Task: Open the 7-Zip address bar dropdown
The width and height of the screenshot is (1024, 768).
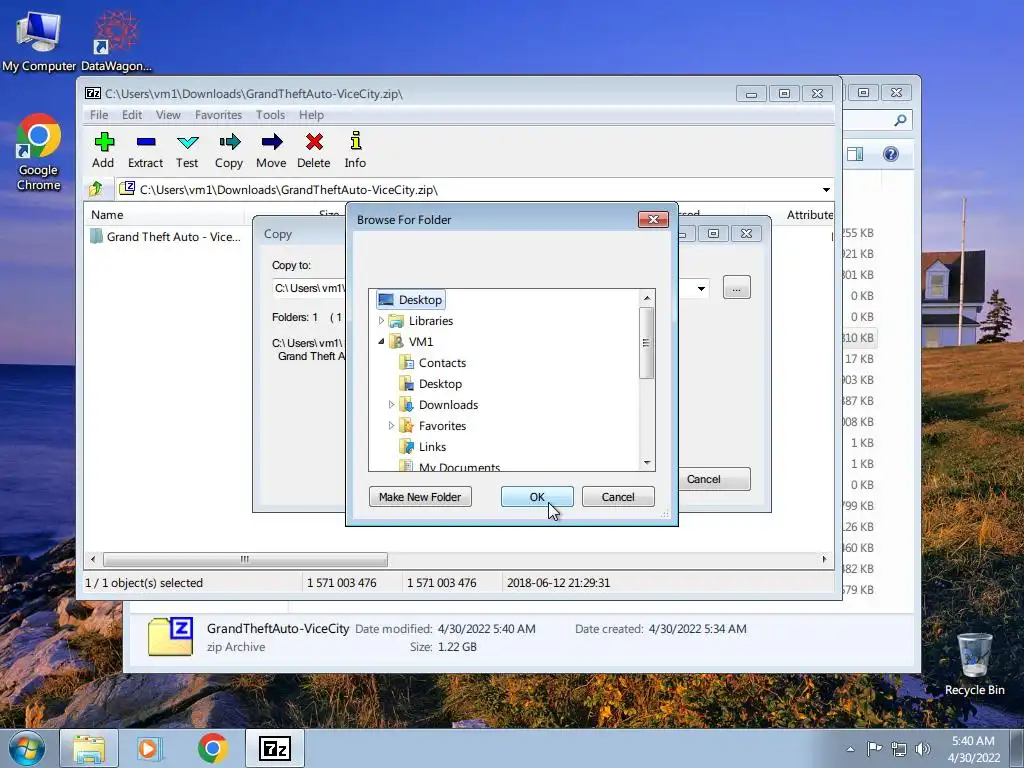Action: (826, 190)
